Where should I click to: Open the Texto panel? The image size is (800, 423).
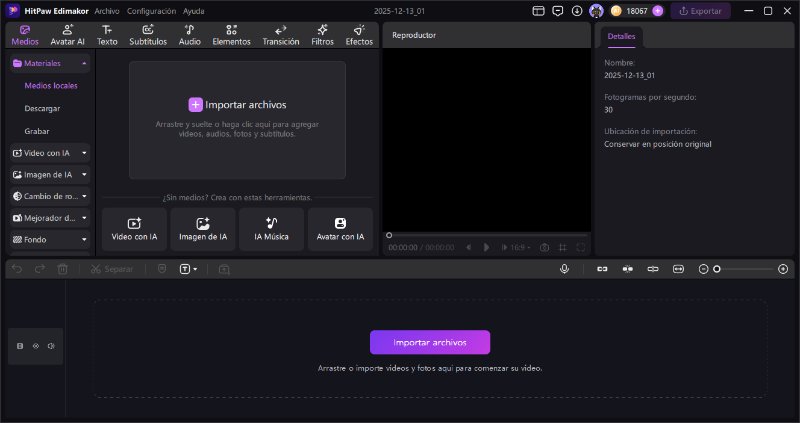coord(107,35)
